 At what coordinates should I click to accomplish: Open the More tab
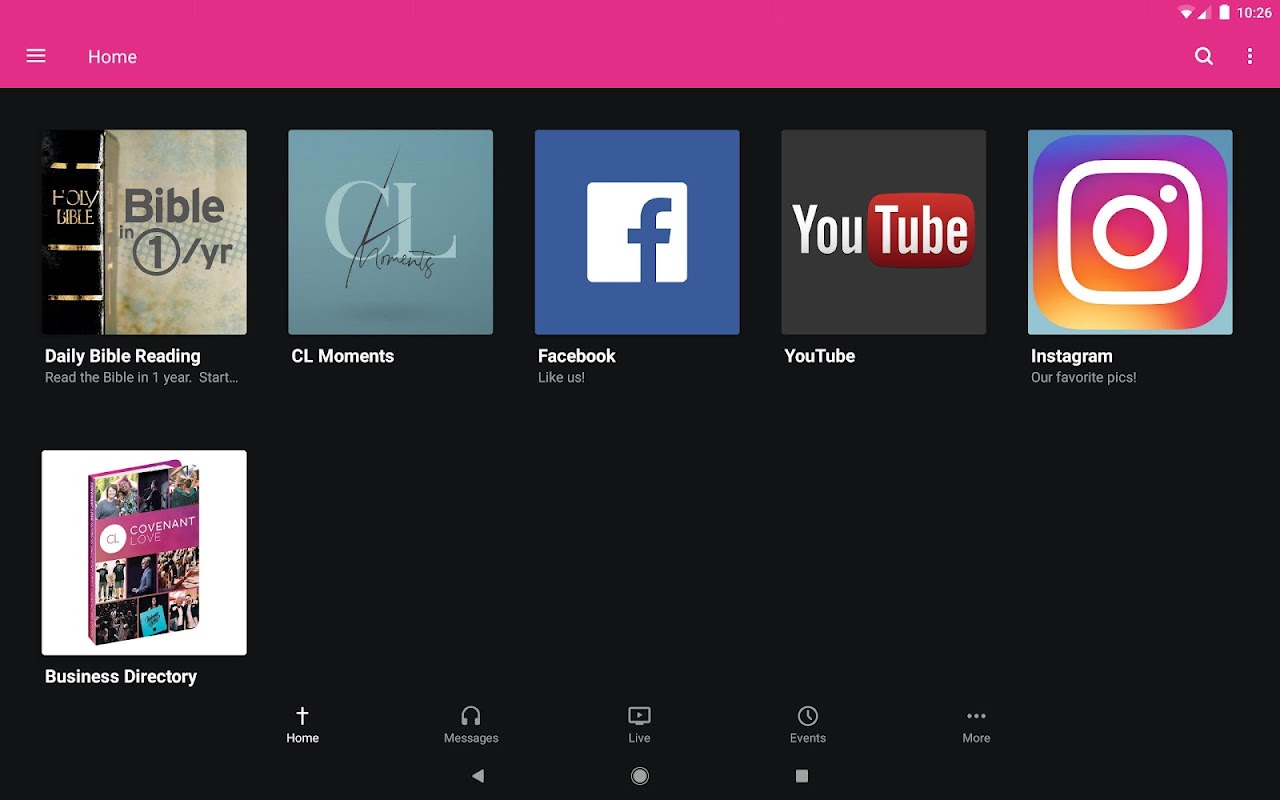coord(976,726)
